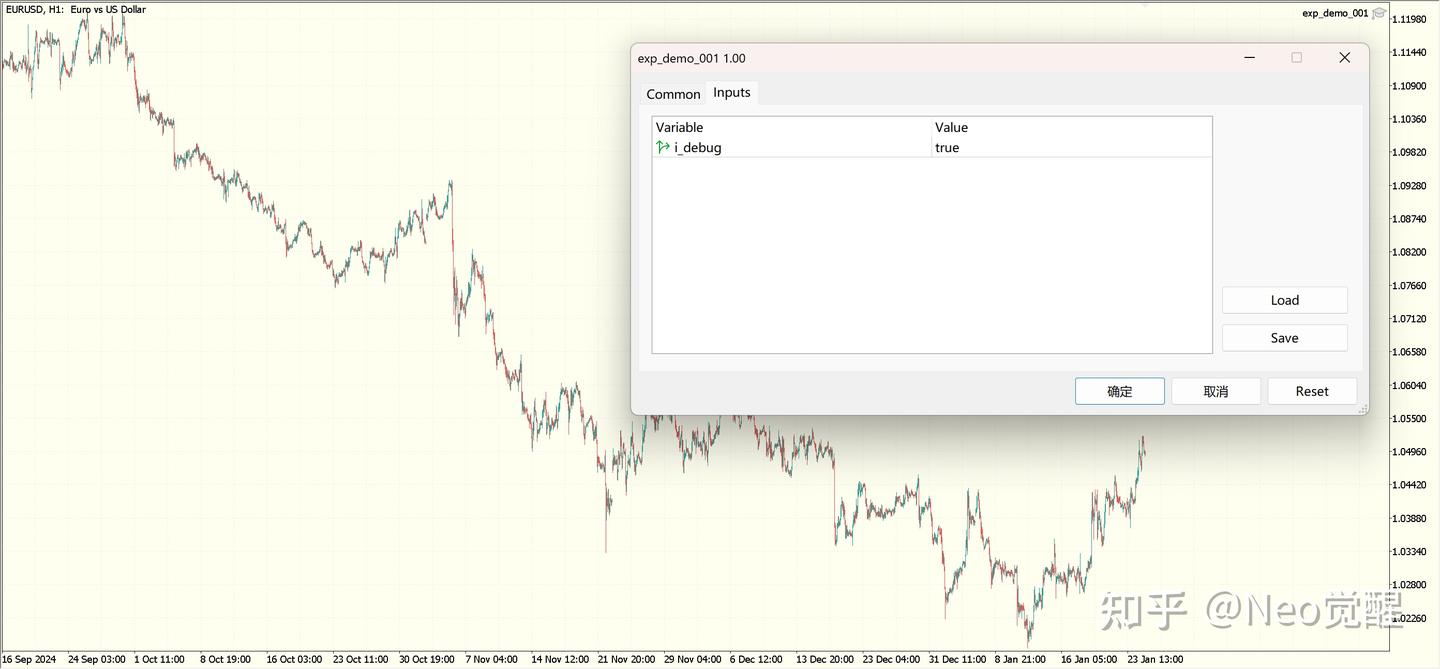This screenshot has width=1440, height=669.
Task: Click the EURUSD, H1 chart title text
Action: (x=75, y=9)
